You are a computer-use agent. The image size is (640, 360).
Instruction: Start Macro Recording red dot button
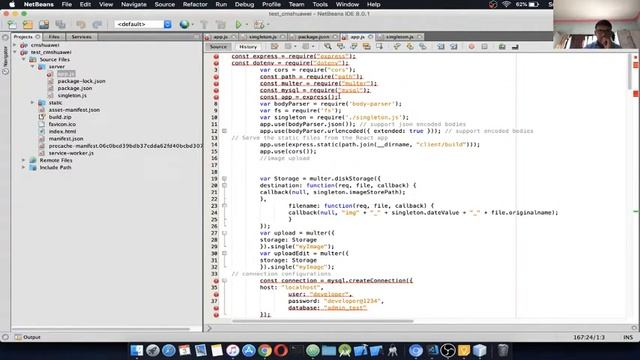(471, 47)
